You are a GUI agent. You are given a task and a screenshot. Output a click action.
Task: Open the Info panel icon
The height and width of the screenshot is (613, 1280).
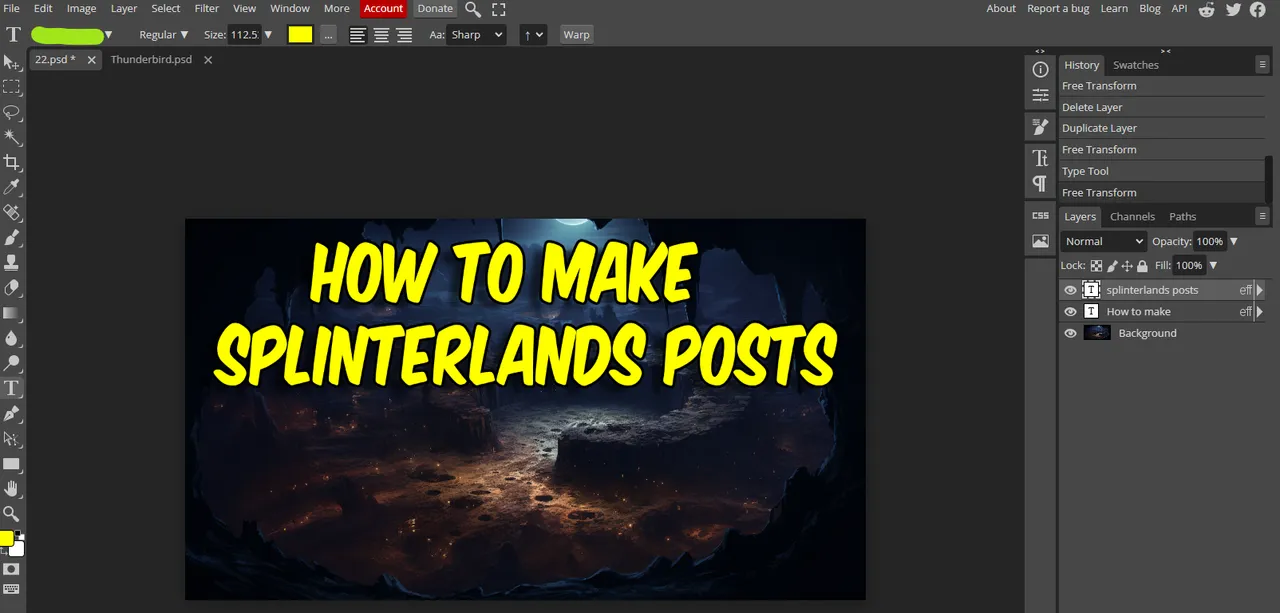[x=1040, y=69]
